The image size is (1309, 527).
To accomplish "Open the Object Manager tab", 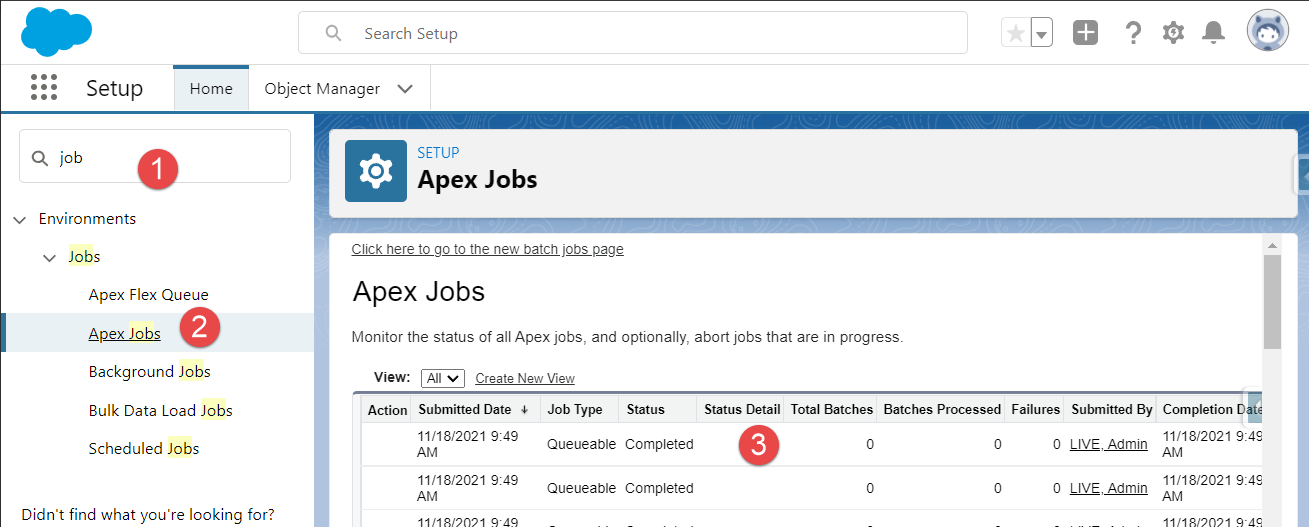I will (x=322, y=88).
